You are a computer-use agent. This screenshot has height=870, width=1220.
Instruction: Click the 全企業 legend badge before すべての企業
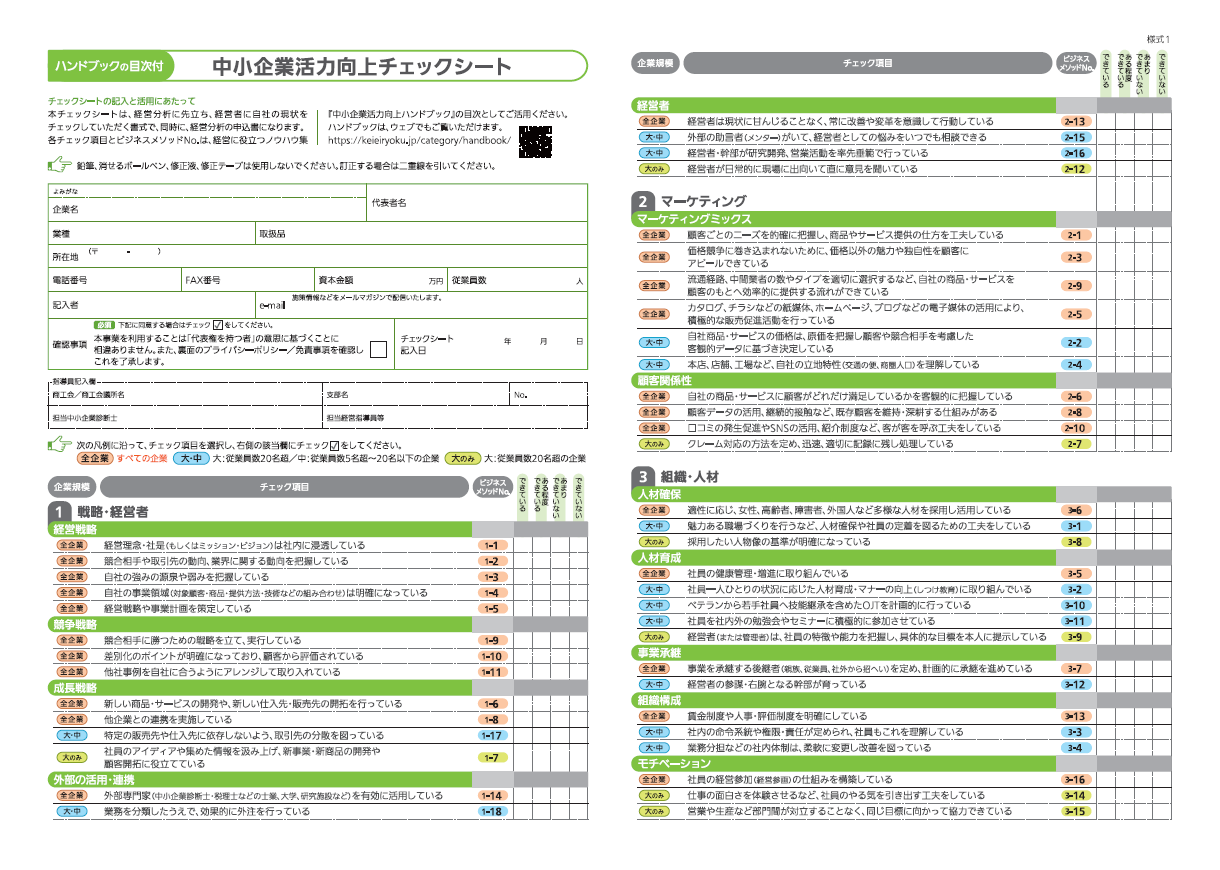coord(95,458)
